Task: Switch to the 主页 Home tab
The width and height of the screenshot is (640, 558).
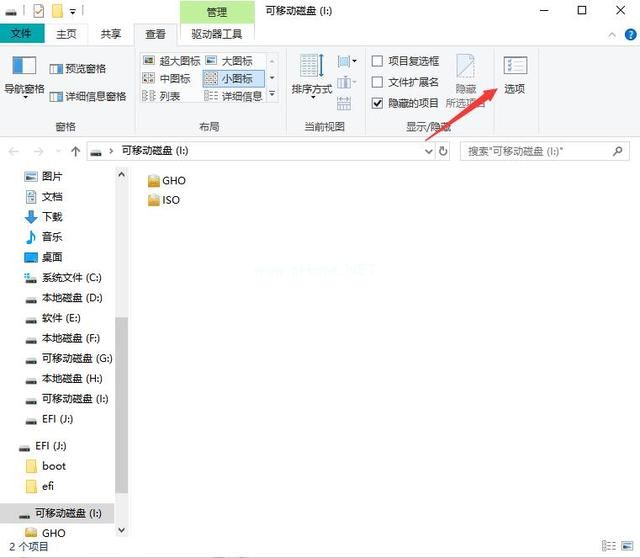Action: [x=66, y=33]
